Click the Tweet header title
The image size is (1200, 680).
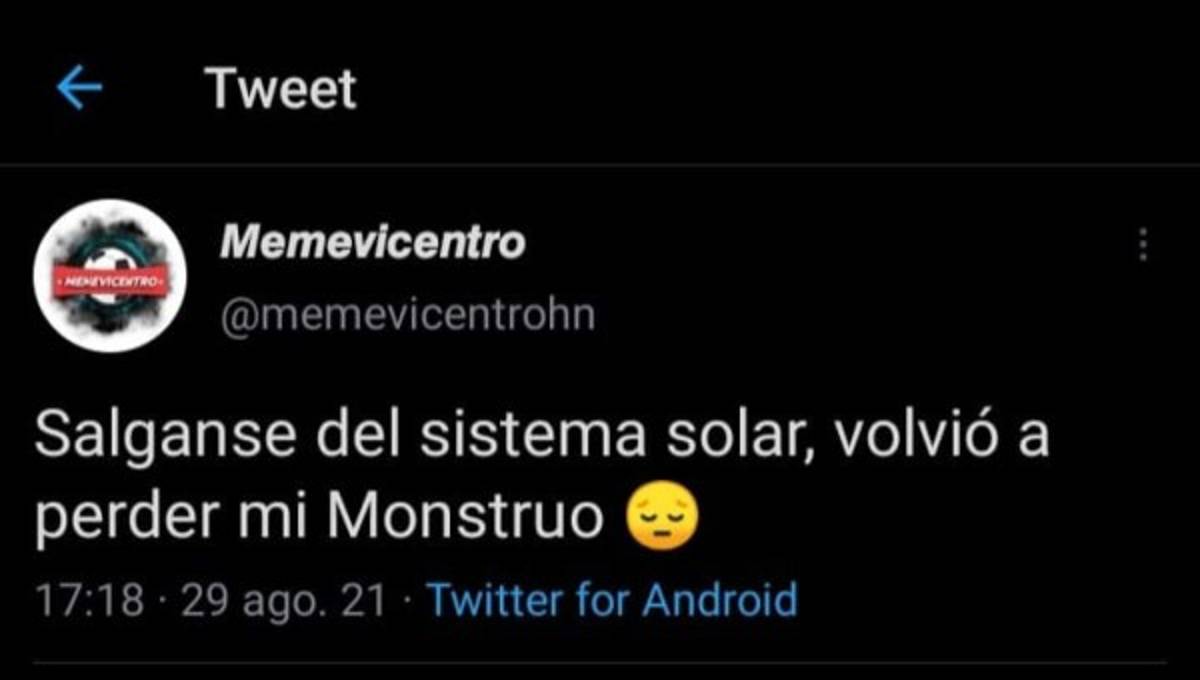coord(281,90)
